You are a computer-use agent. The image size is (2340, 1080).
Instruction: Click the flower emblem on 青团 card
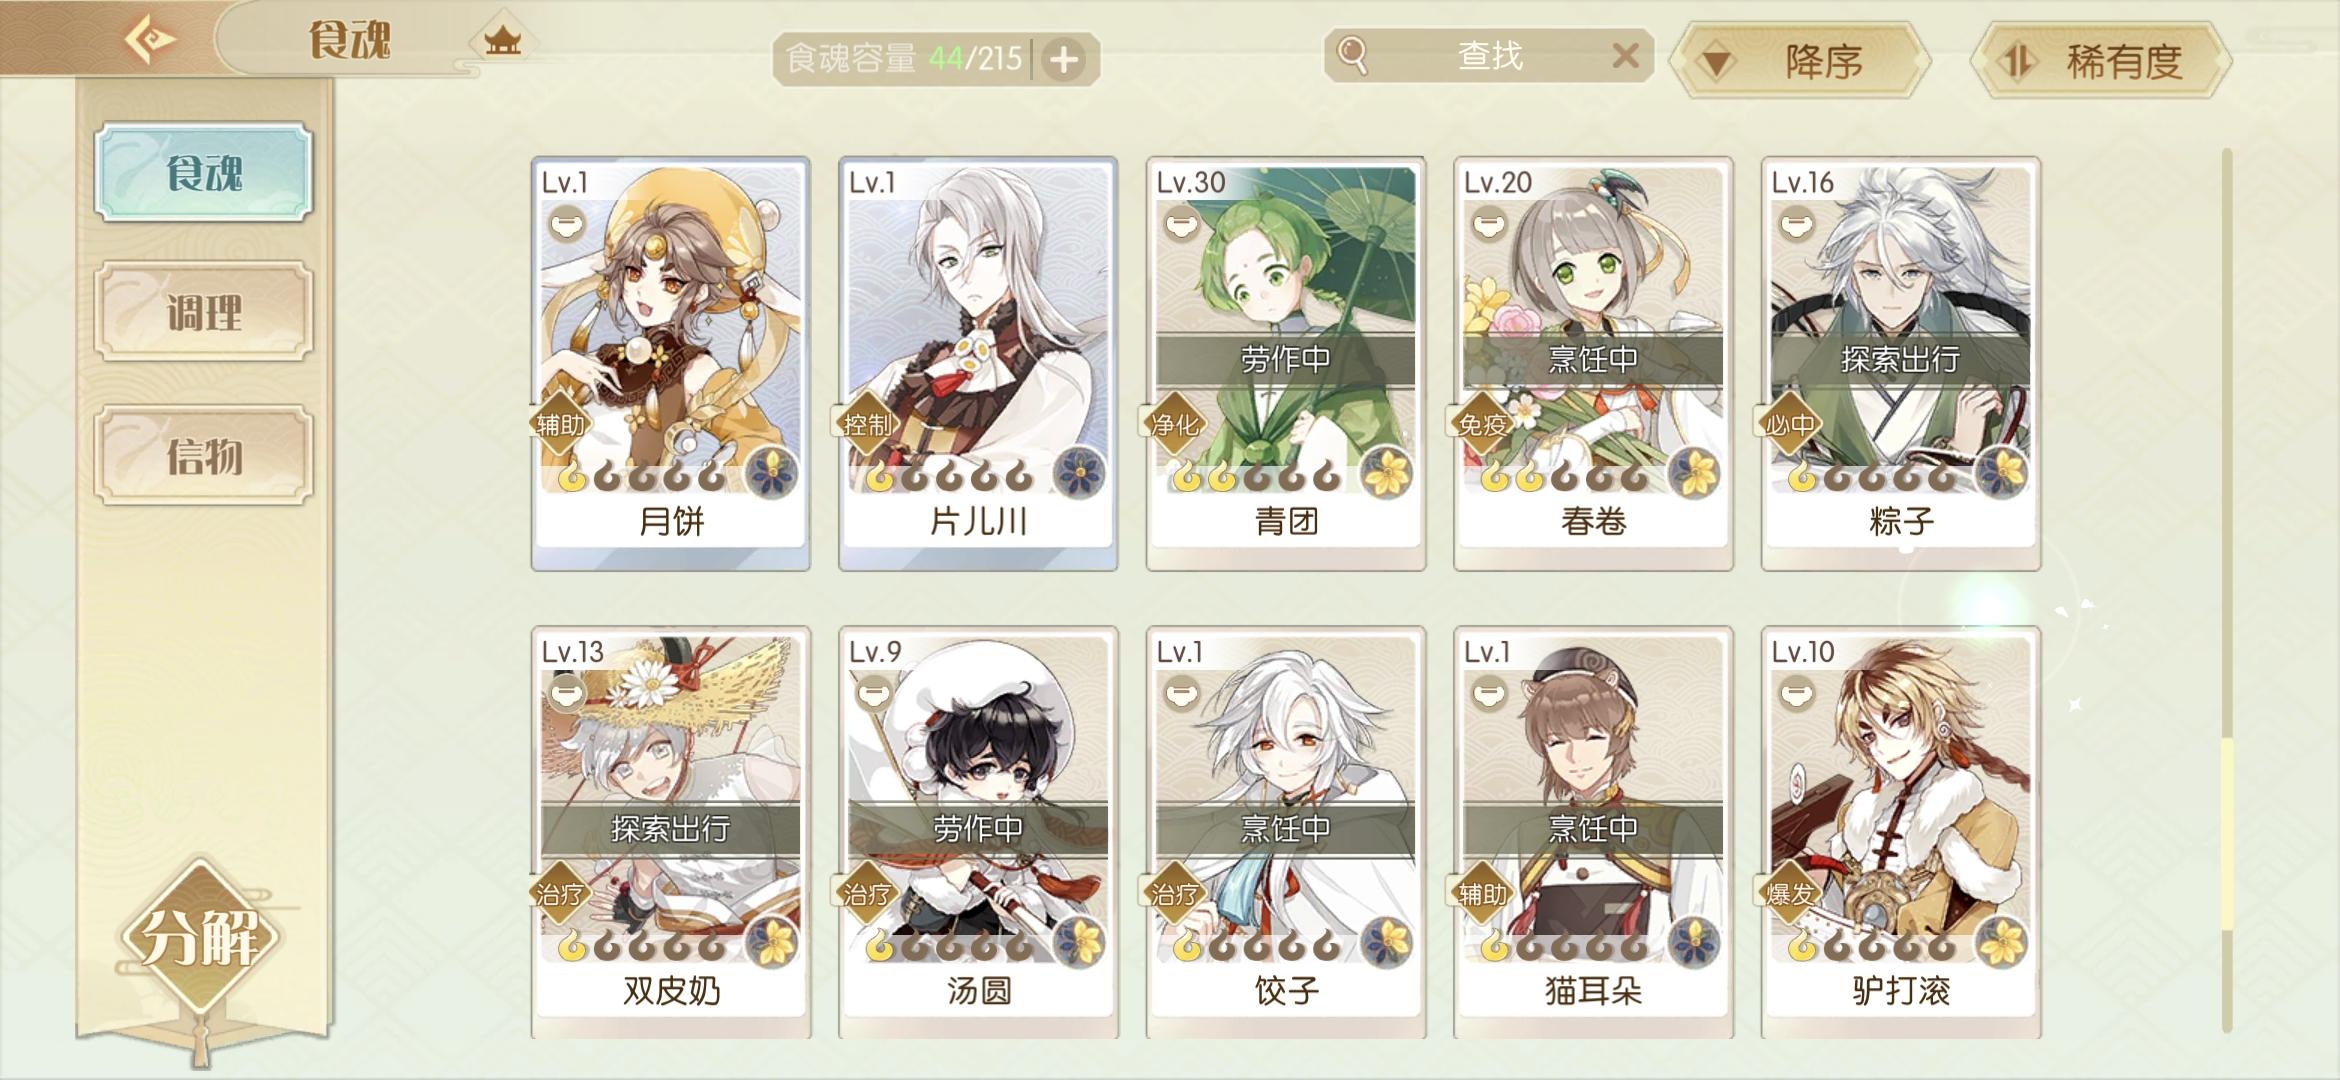(x=1386, y=472)
